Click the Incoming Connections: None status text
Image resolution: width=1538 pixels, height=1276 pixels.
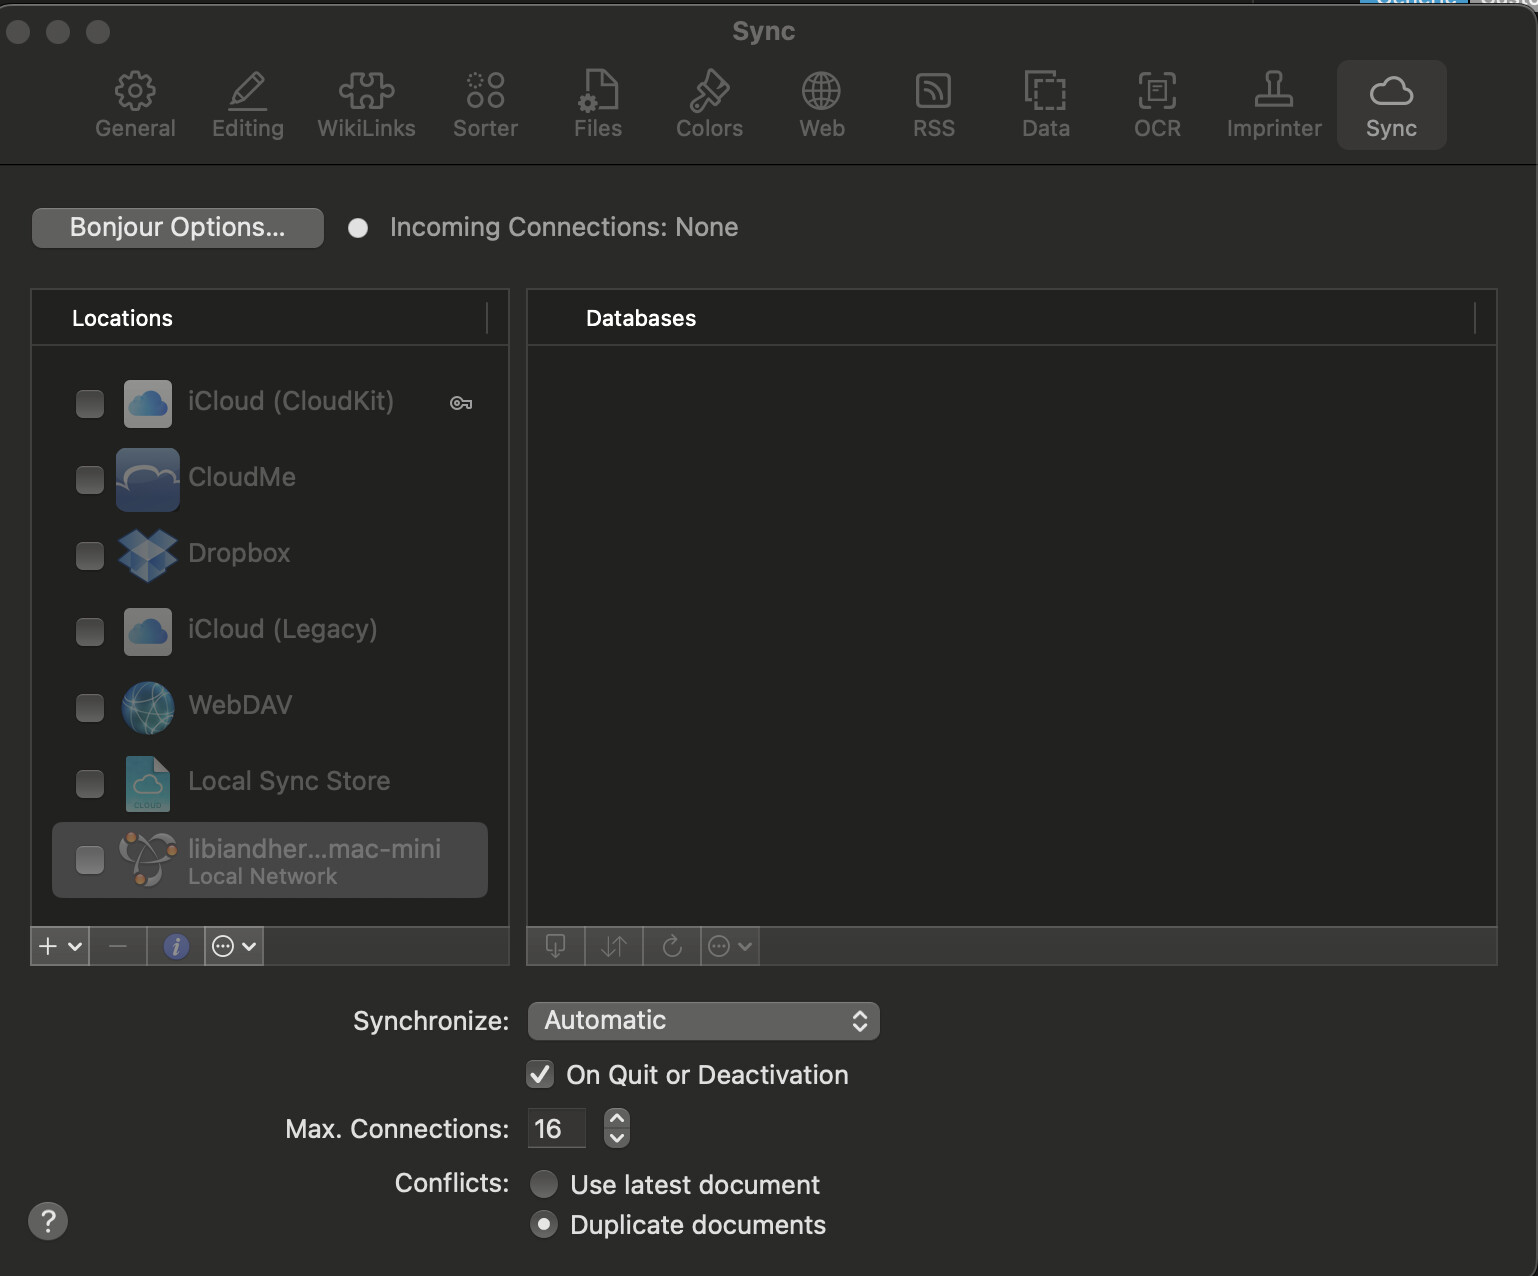point(564,227)
